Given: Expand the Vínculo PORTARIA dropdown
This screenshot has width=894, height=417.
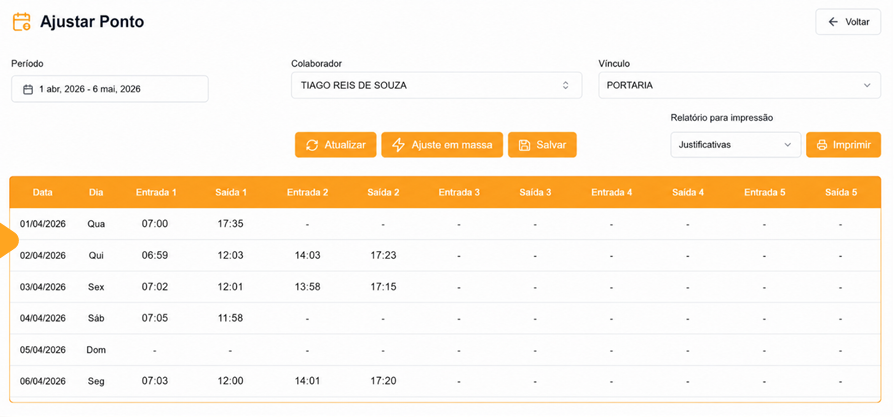Looking at the screenshot, I should pos(739,85).
